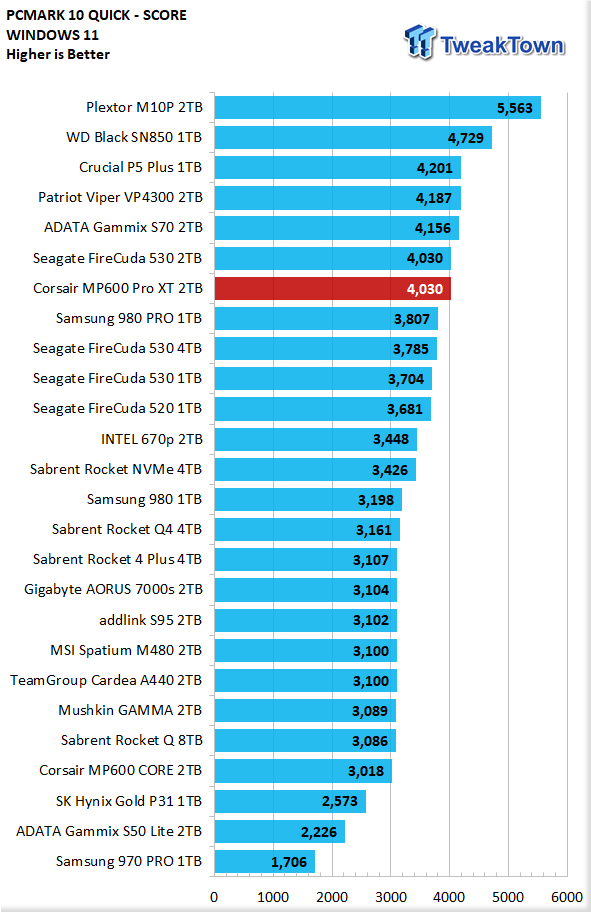Select the INTEL 670p 2TB label
The height and width of the screenshot is (912, 591).
coord(152,439)
